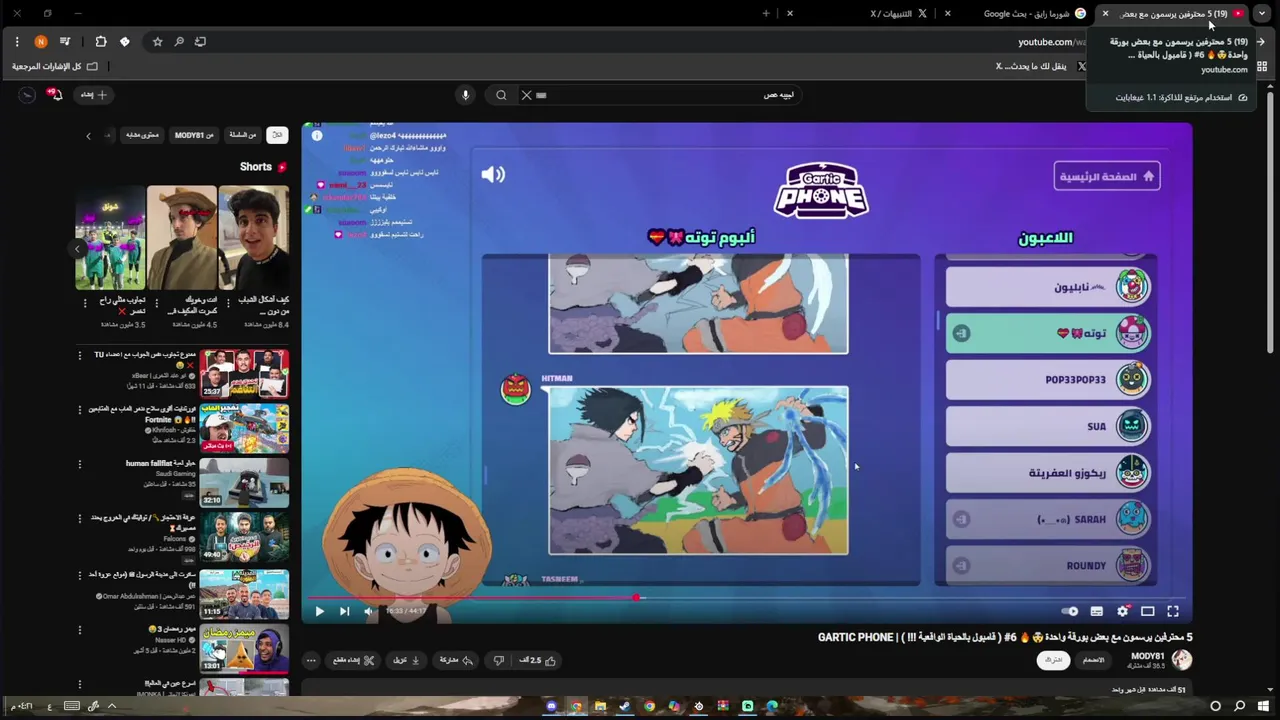Play the YouTube video
This screenshot has height=720, width=1280.
click(319, 611)
